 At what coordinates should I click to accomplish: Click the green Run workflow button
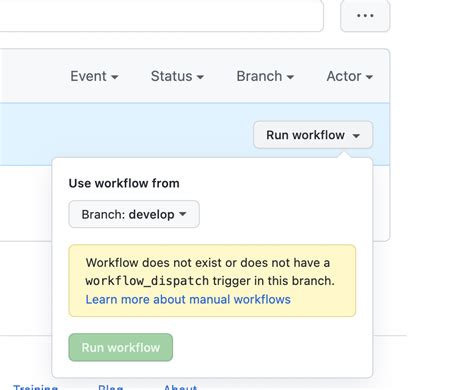click(x=121, y=347)
